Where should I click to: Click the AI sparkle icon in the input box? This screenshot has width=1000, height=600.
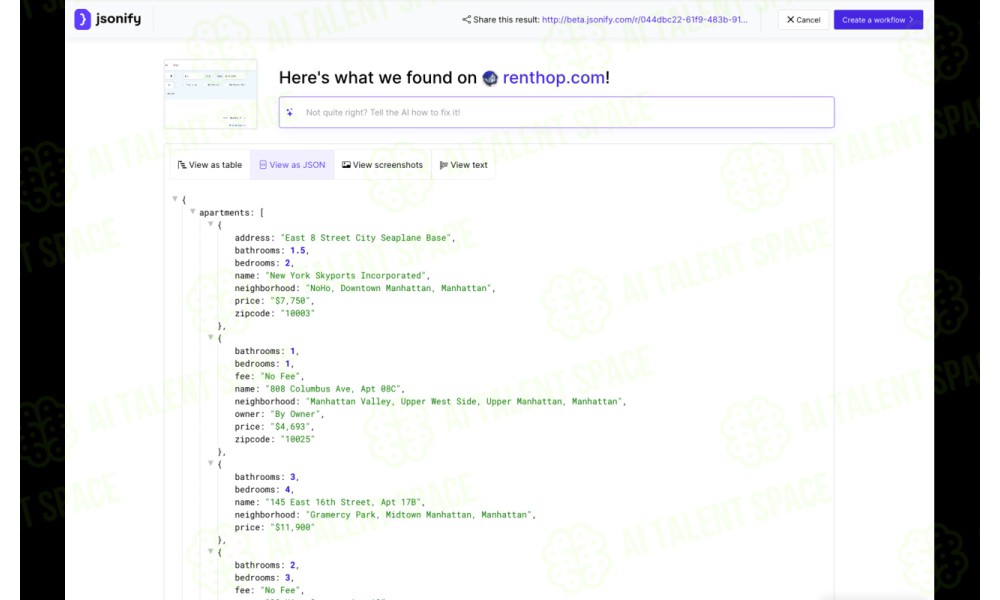pyautogui.click(x=290, y=112)
